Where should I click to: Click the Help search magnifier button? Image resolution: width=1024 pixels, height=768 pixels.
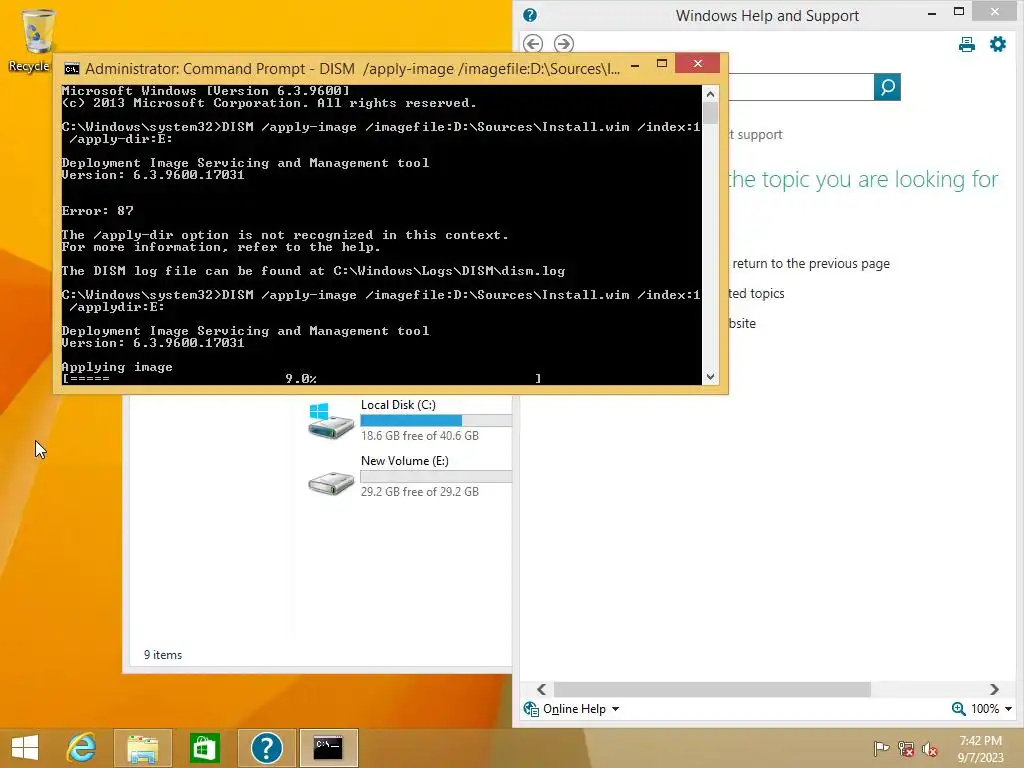(x=887, y=87)
